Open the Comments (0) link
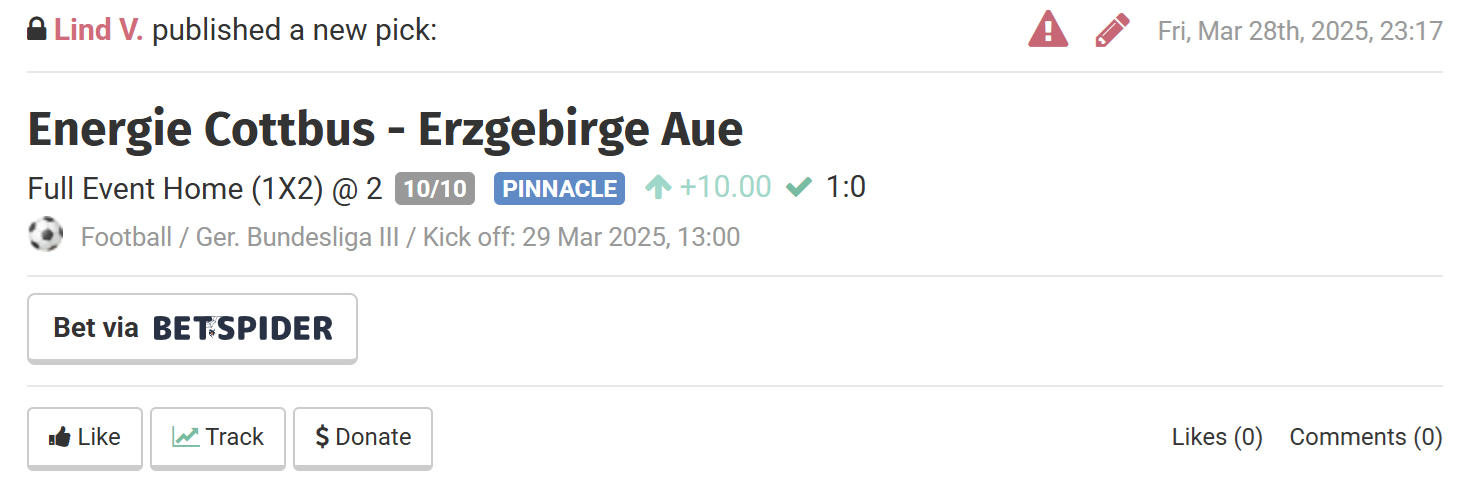The width and height of the screenshot is (1465, 478). pos(1366,437)
